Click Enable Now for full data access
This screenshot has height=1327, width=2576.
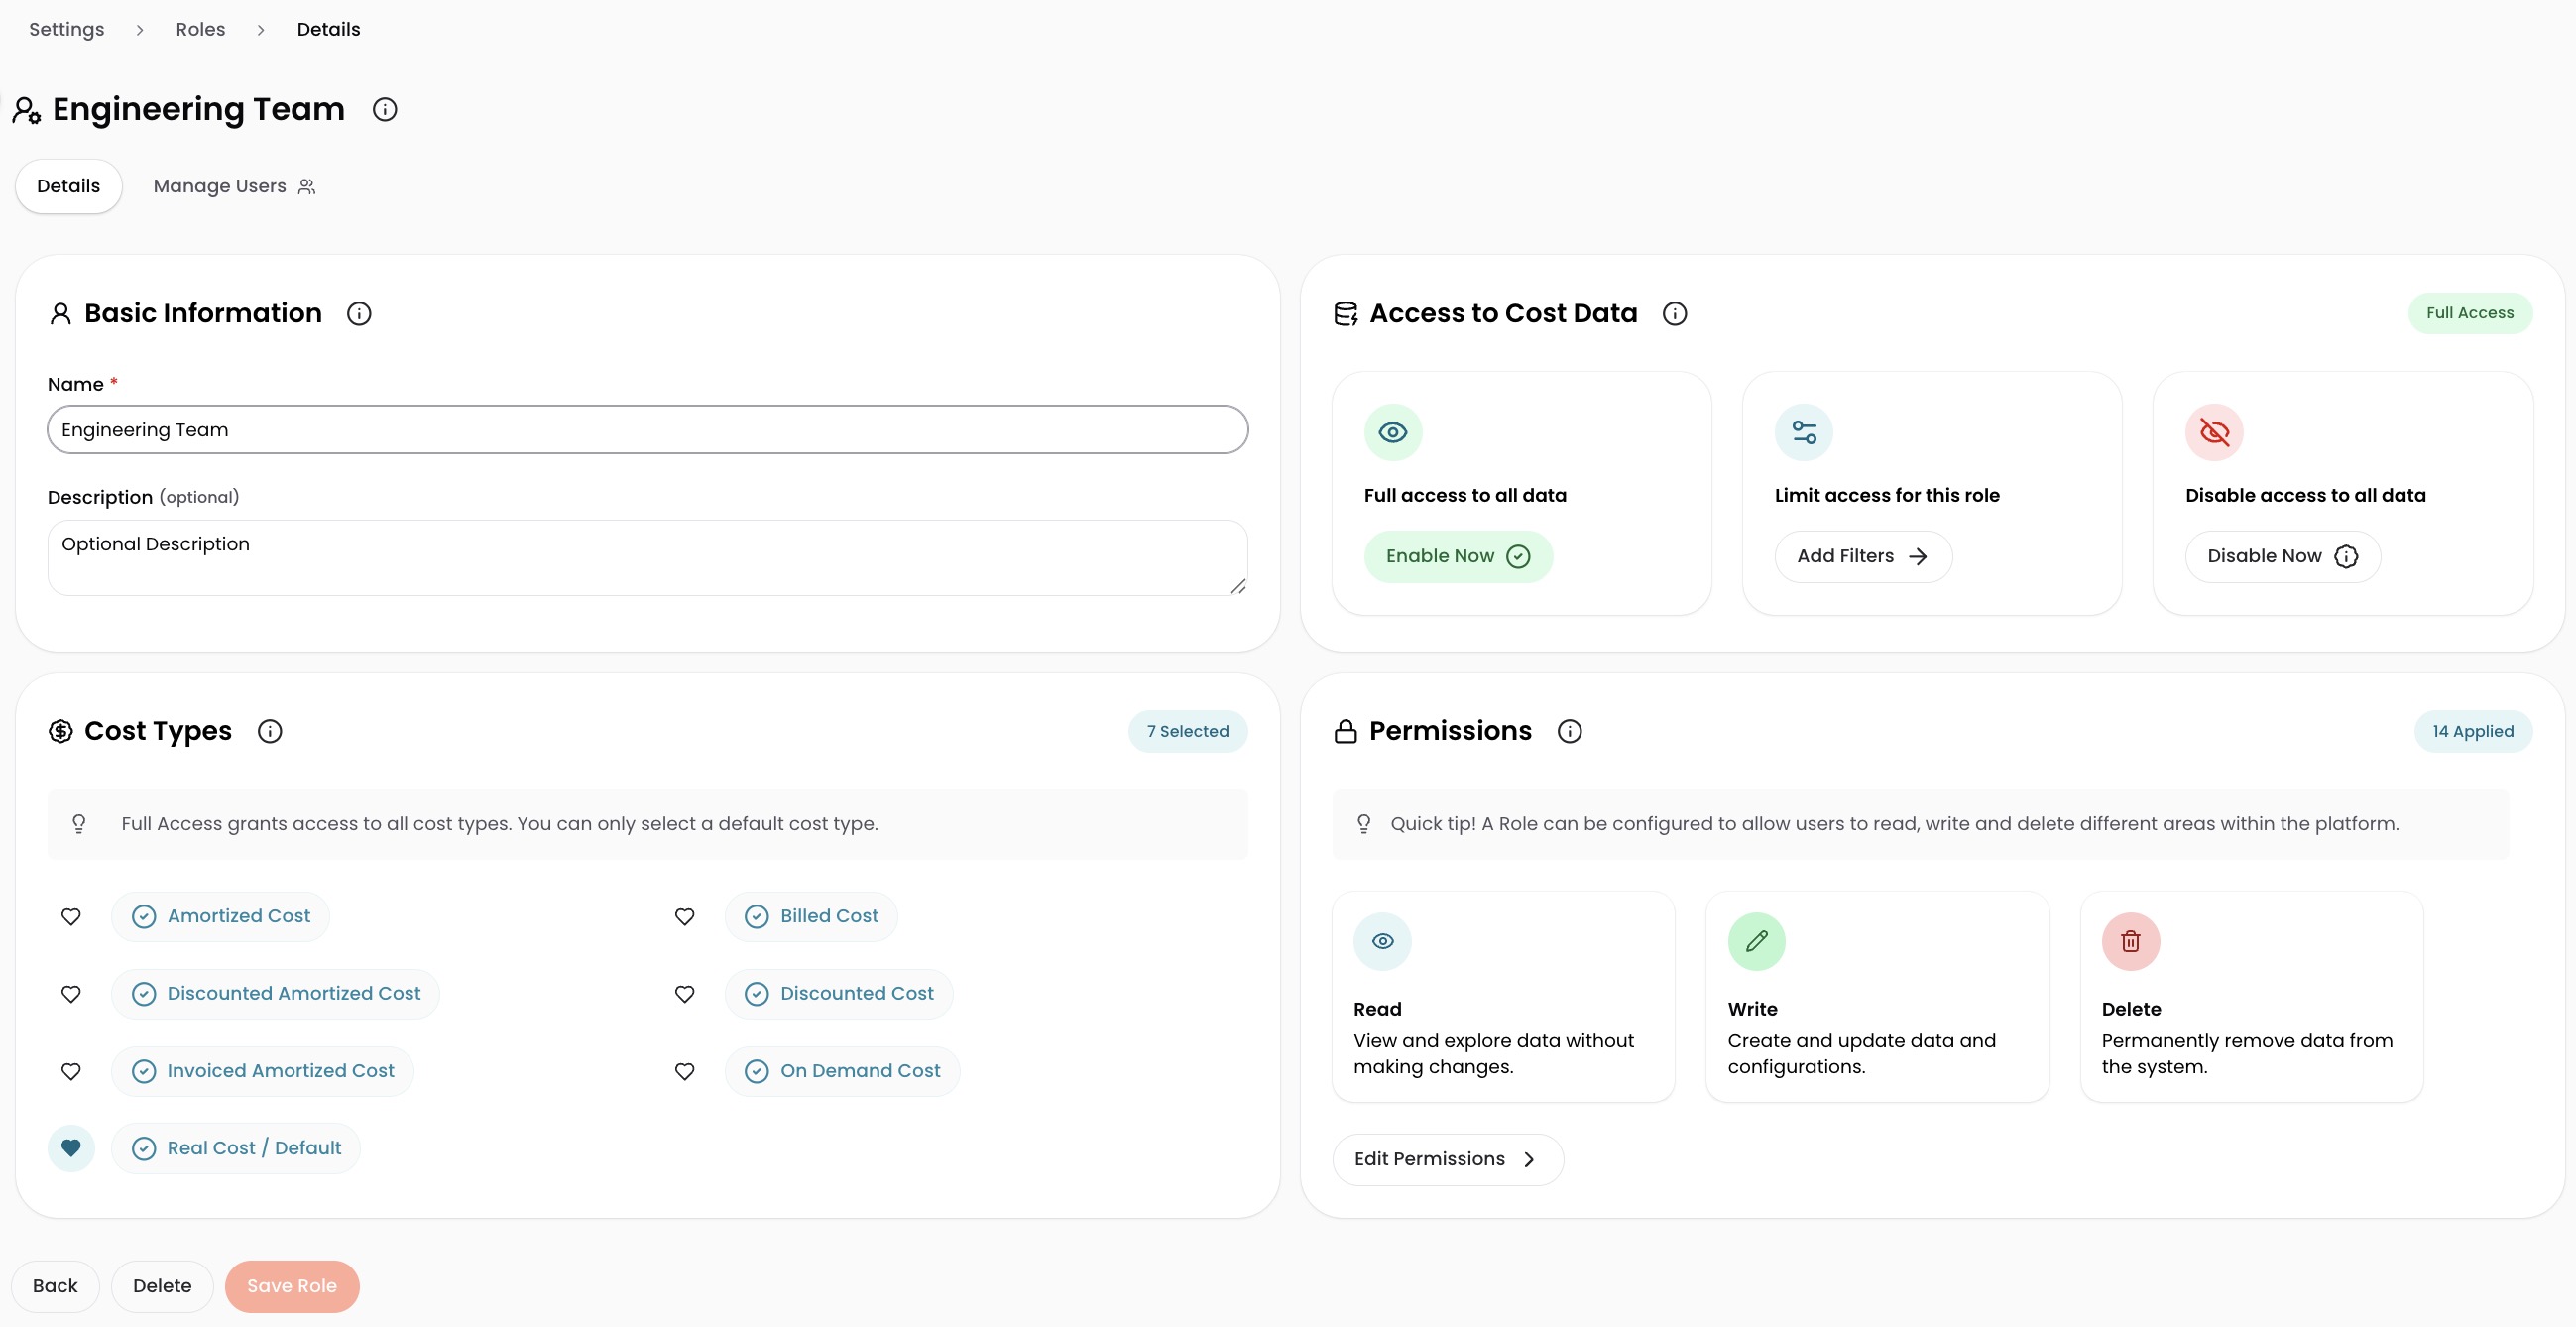pyautogui.click(x=1458, y=556)
